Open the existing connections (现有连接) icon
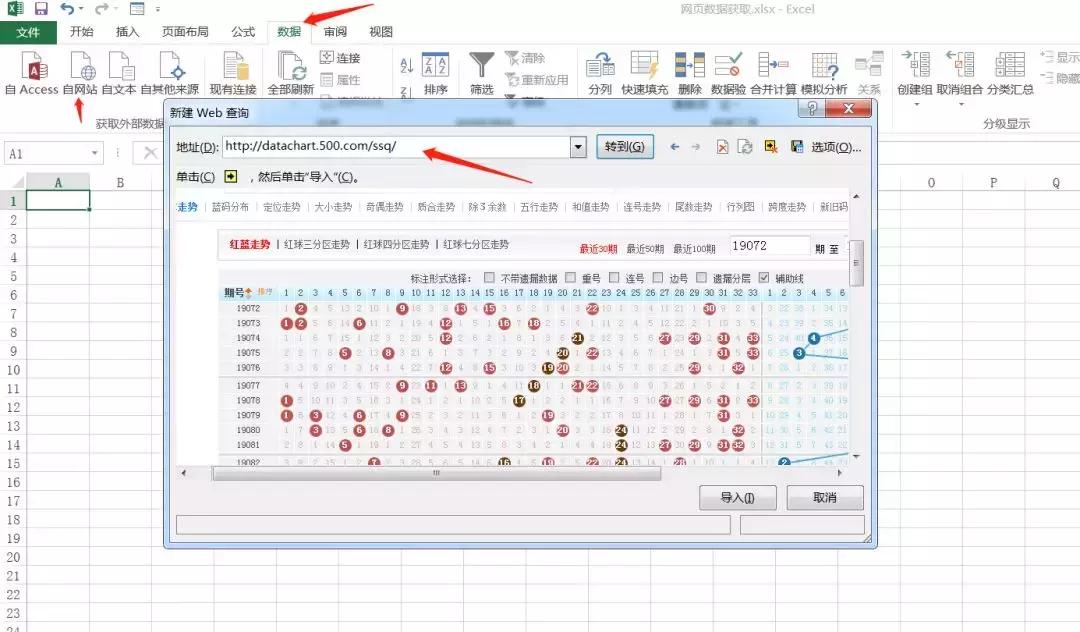The width and height of the screenshot is (1080, 632). [234, 67]
